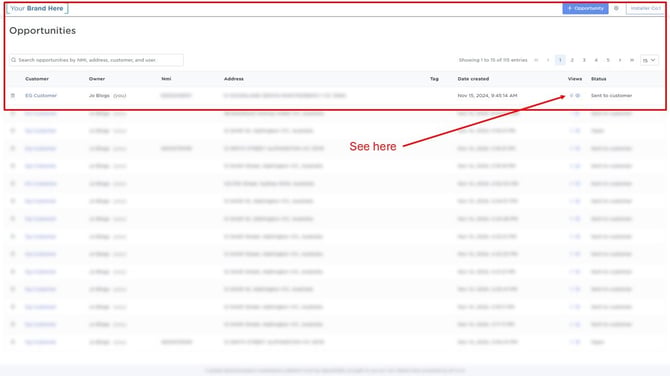
Task: Sort by the Owner column header
Action: [x=97, y=79]
